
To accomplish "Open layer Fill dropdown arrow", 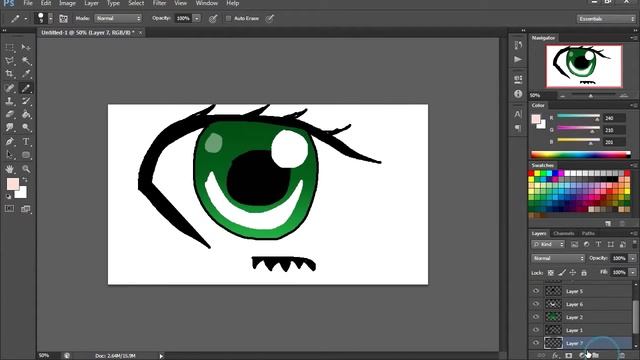I will [x=632, y=272].
